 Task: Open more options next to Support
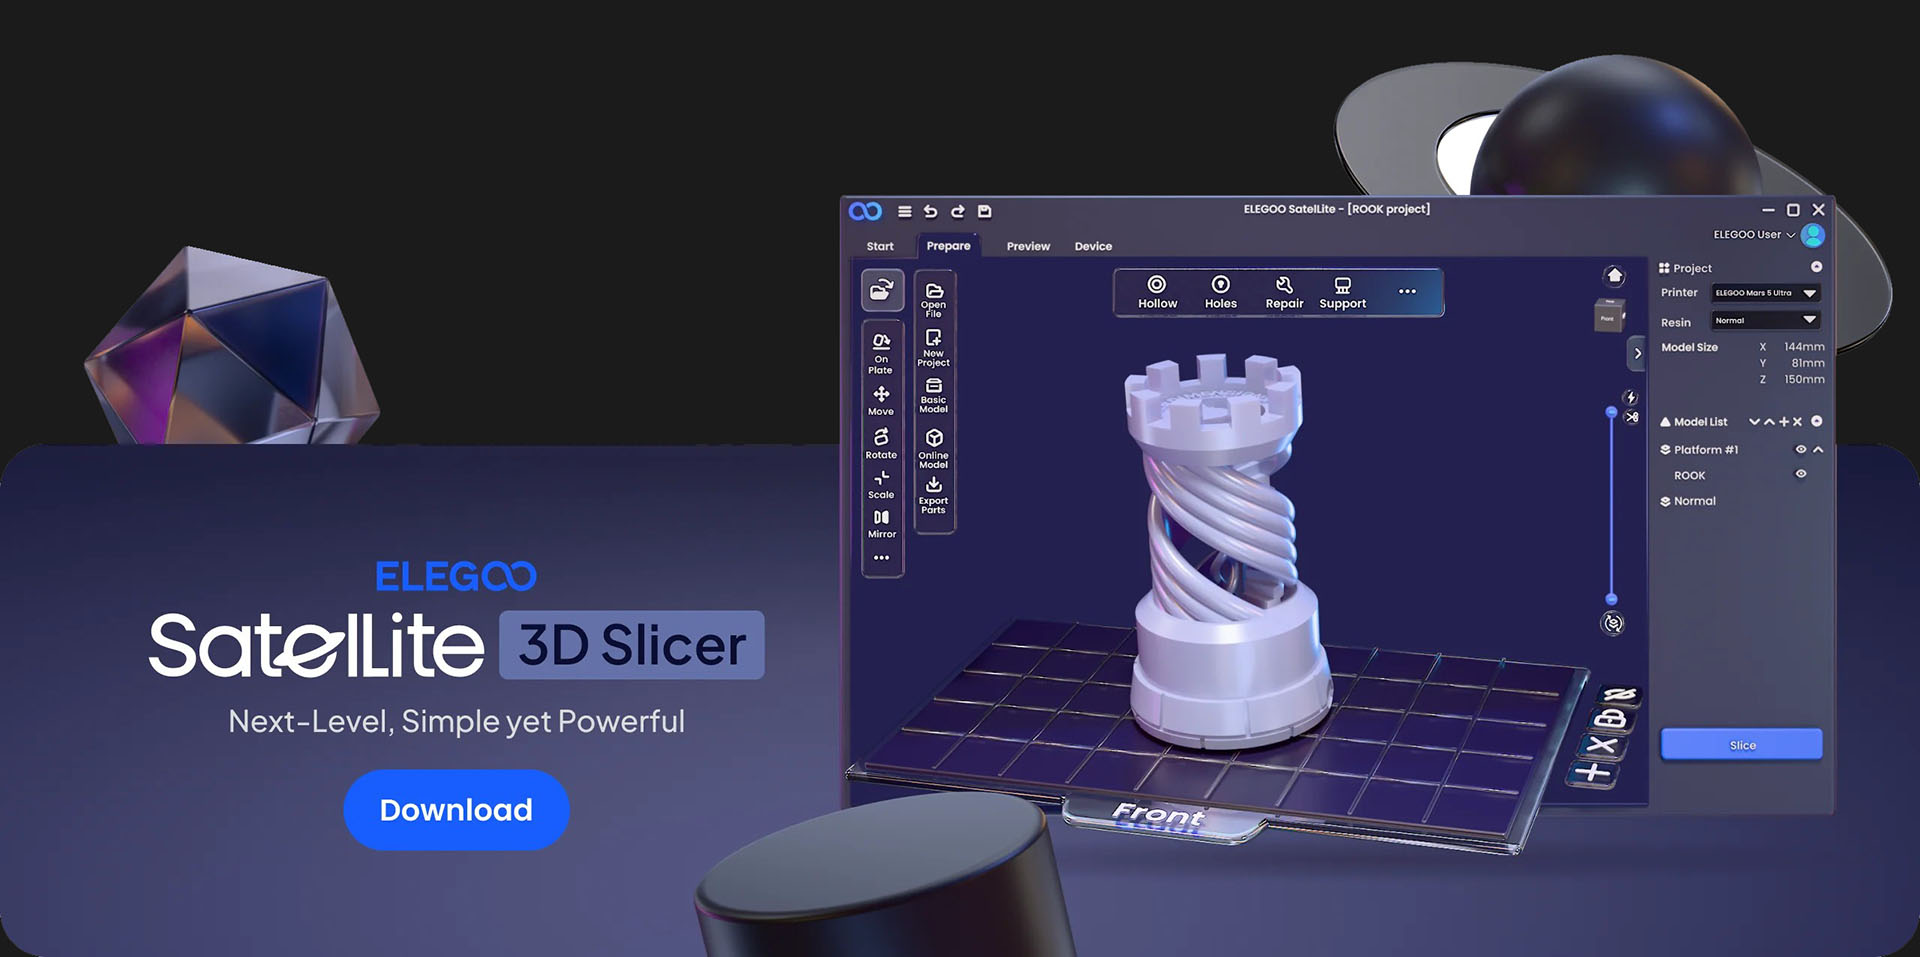[1407, 291]
